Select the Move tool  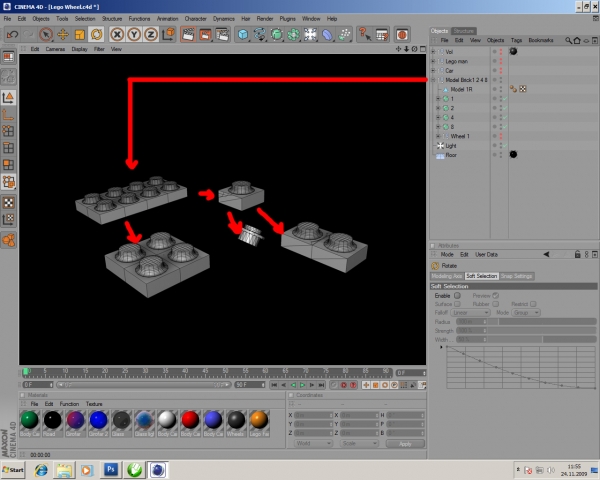coord(62,34)
